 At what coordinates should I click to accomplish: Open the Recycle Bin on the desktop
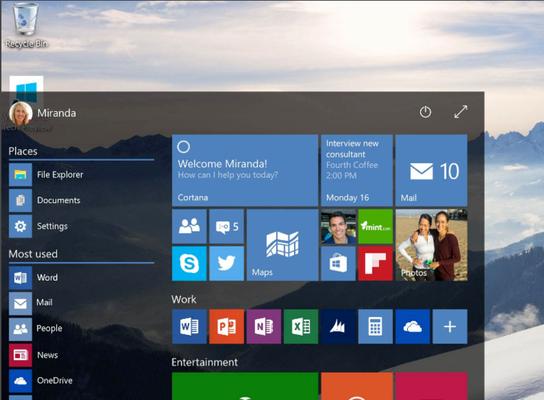click(x=26, y=24)
